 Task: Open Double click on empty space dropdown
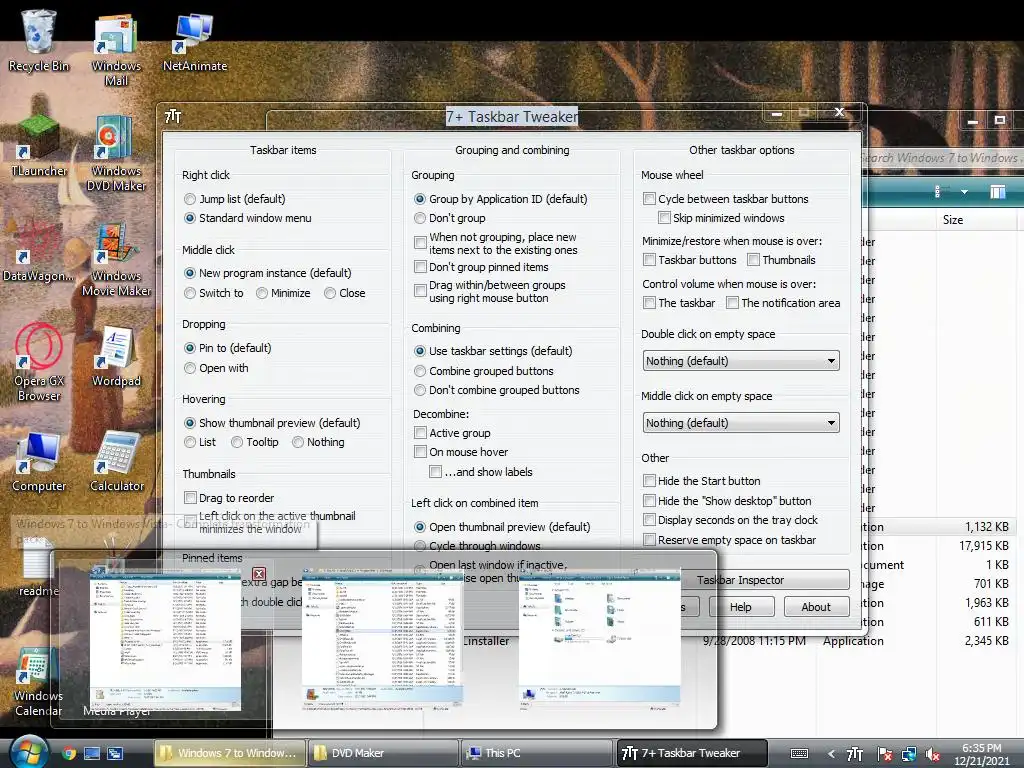pyautogui.click(x=741, y=360)
